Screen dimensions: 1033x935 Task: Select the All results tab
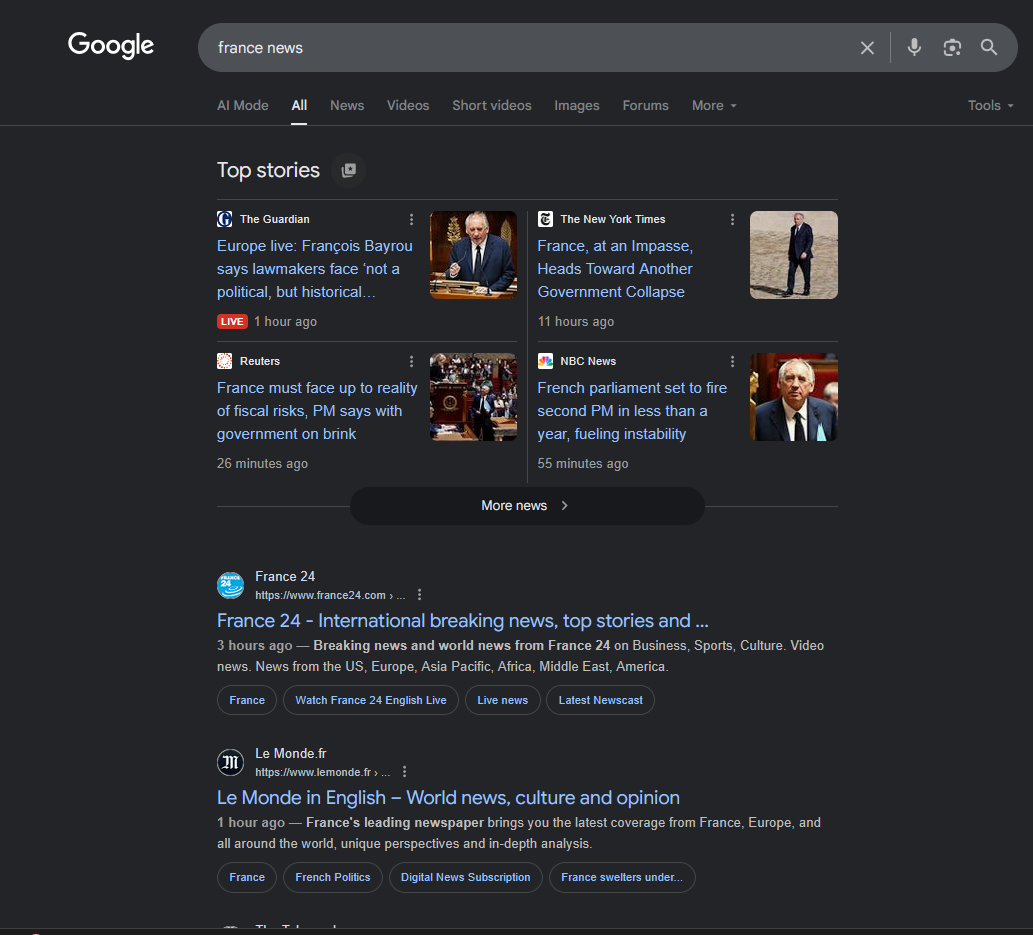click(299, 105)
